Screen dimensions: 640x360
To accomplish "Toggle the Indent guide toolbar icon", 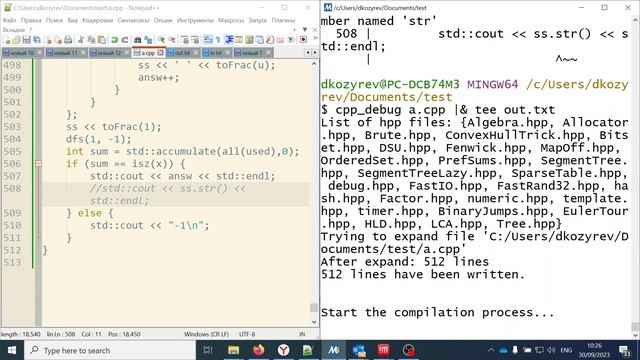I will (x=229, y=40).
